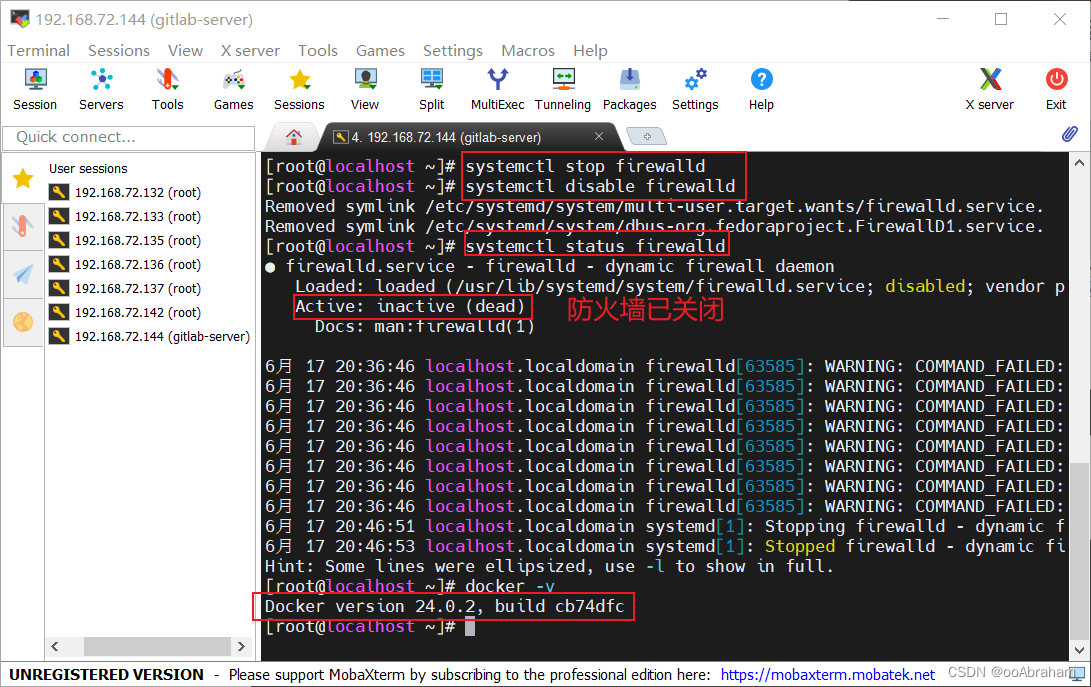This screenshot has width=1091, height=687.
Task: Browse Servers from the toolbar
Action: pyautogui.click(x=101, y=88)
